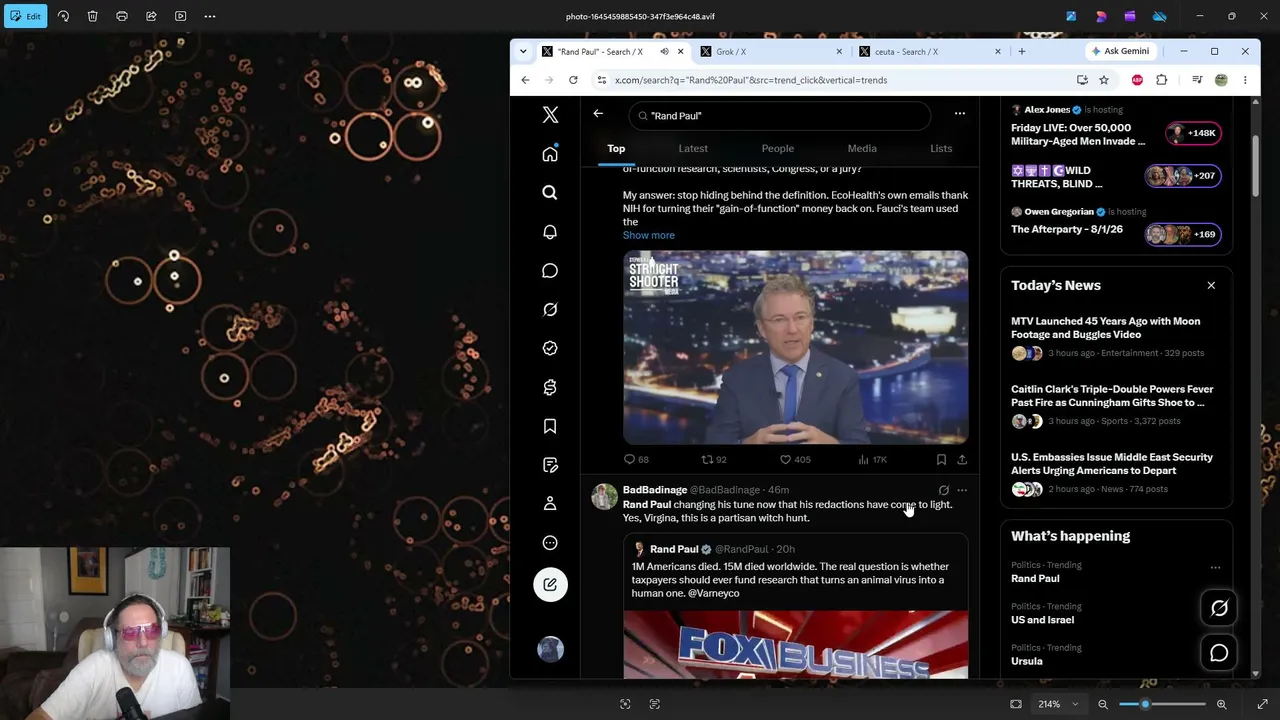1280x720 pixels.
Task: Open Bookmarks in X sidebar
Action: click(x=550, y=426)
